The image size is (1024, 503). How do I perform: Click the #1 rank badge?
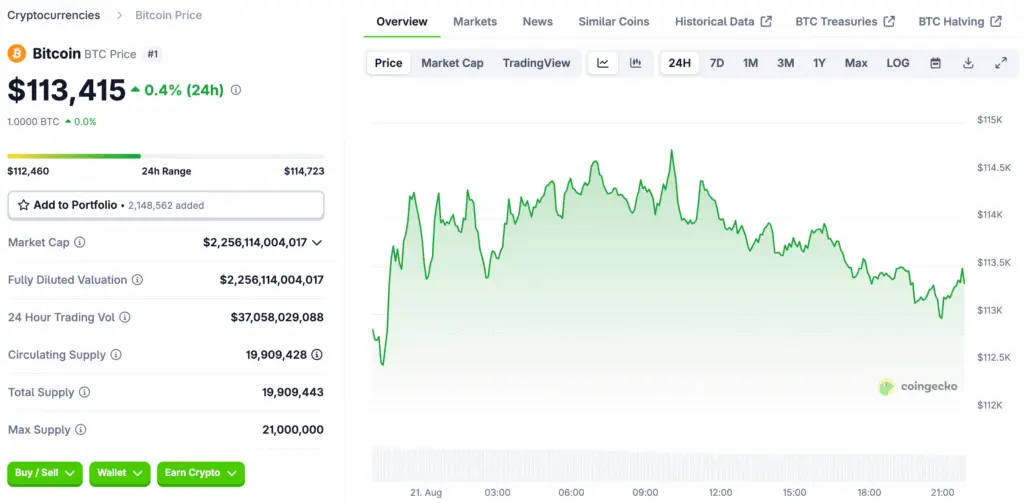pyautogui.click(x=152, y=54)
